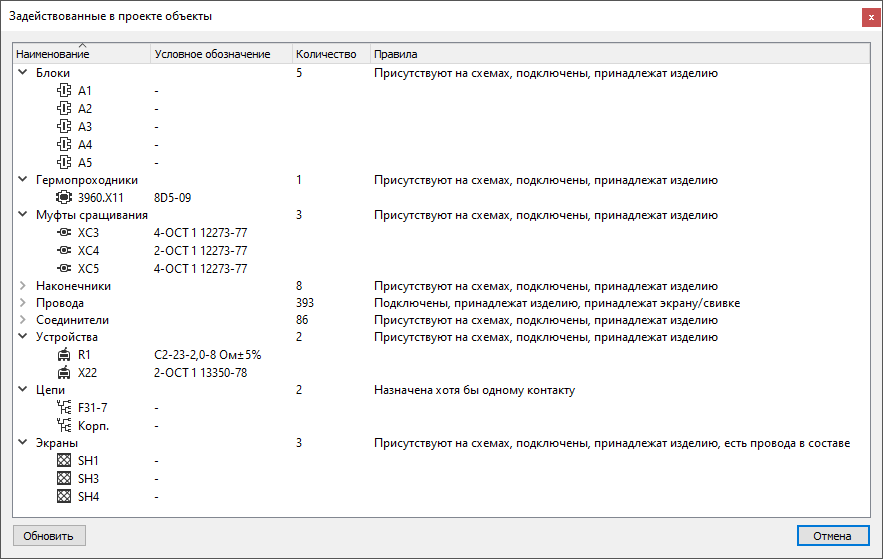Select the block icon beside A4
883x559 pixels.
pyautogui.click(x=66, y=145)
